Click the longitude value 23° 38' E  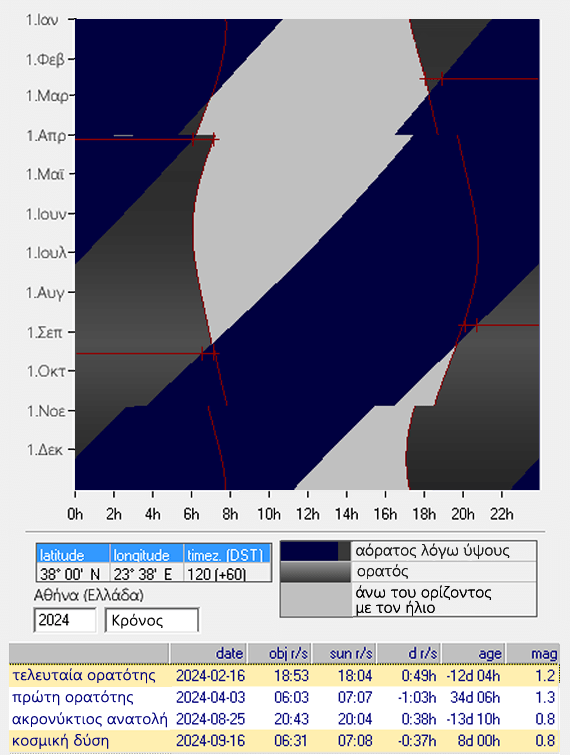click(x=147, y=573)
